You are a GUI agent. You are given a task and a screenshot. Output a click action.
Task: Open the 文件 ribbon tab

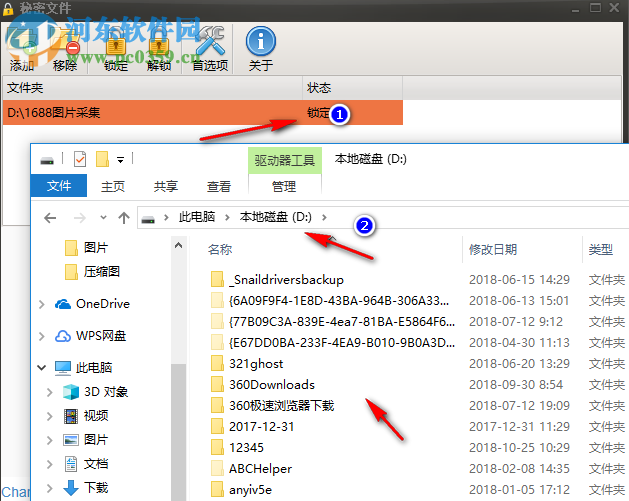click(59, 186)
